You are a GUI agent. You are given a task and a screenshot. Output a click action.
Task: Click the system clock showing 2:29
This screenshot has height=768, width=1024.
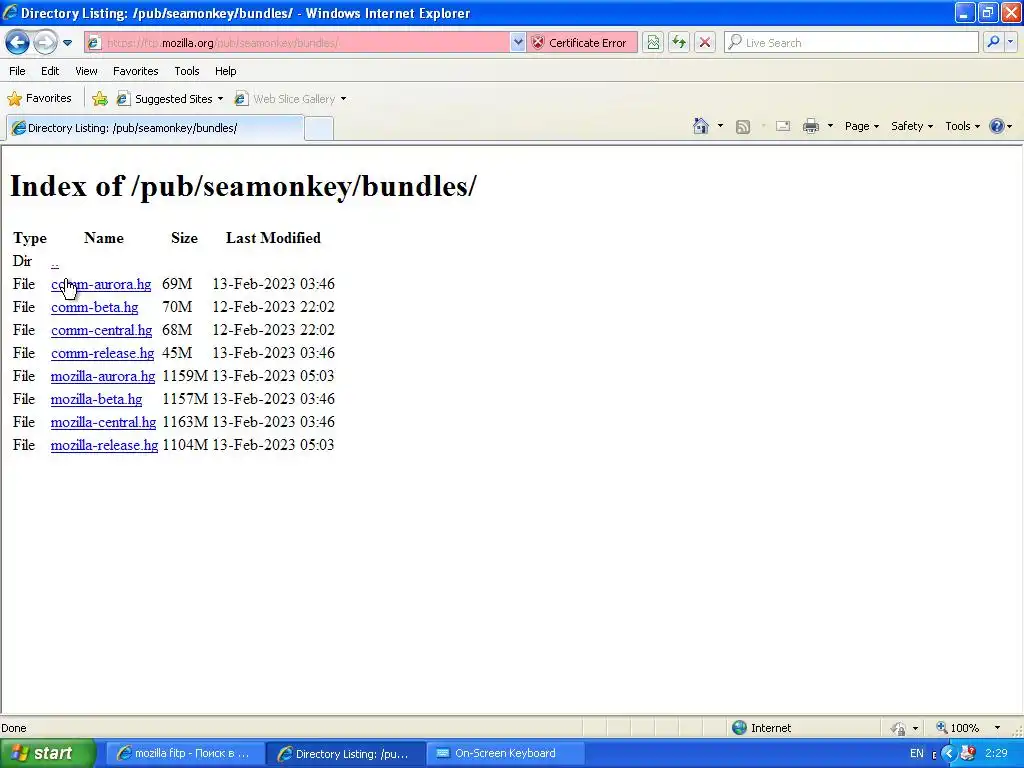tap(996, 753)
